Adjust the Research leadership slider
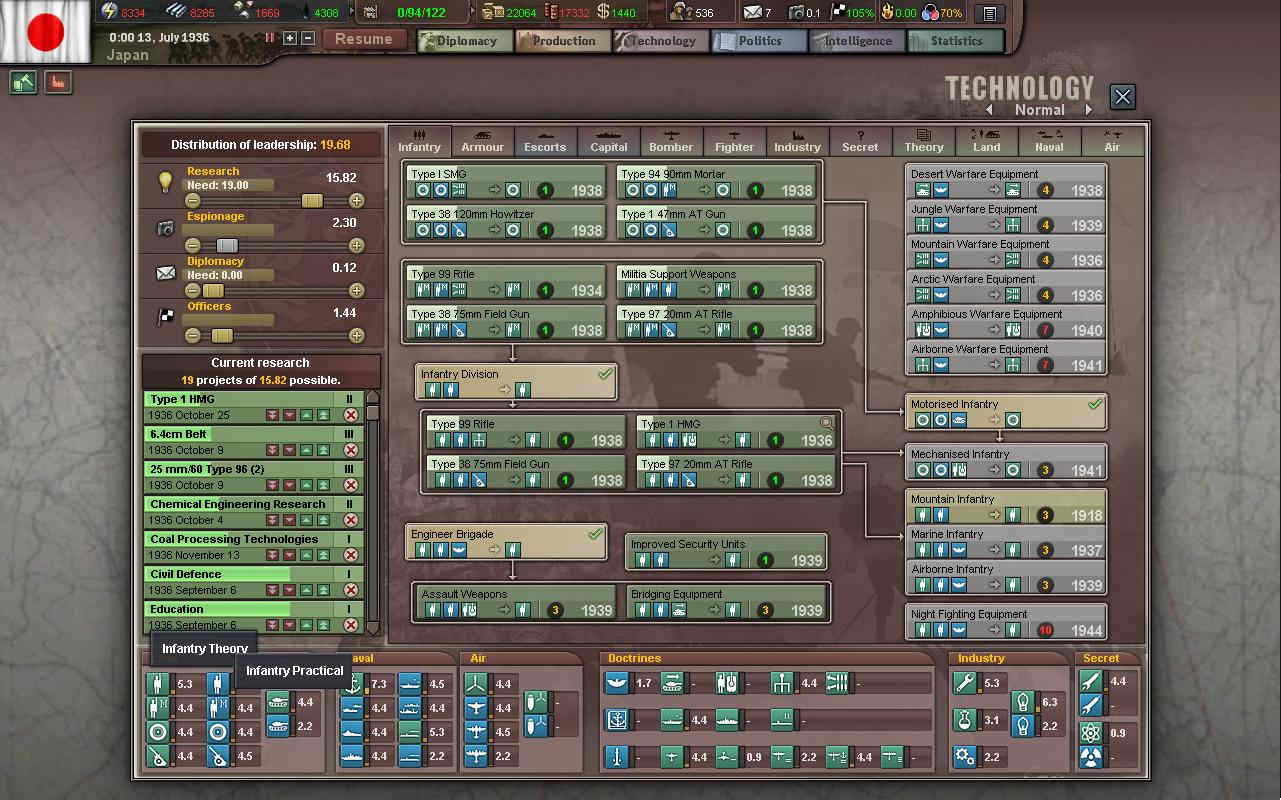 coord(313,200)
